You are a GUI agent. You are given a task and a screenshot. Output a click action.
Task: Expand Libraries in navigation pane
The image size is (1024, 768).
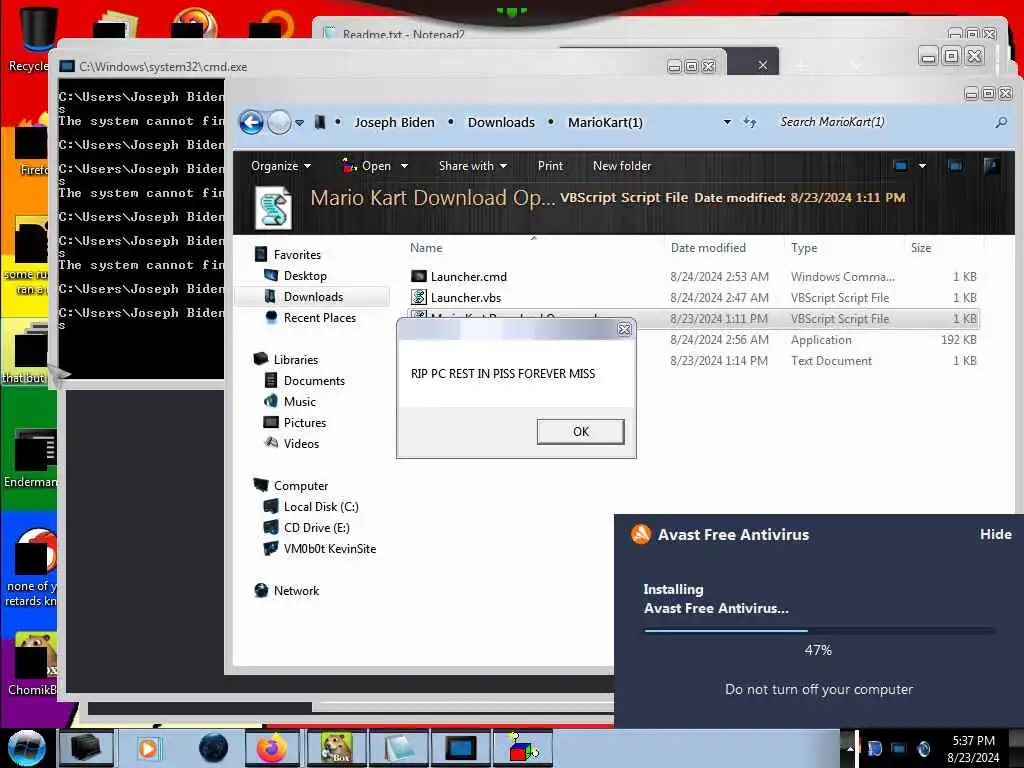pos(295,360)
